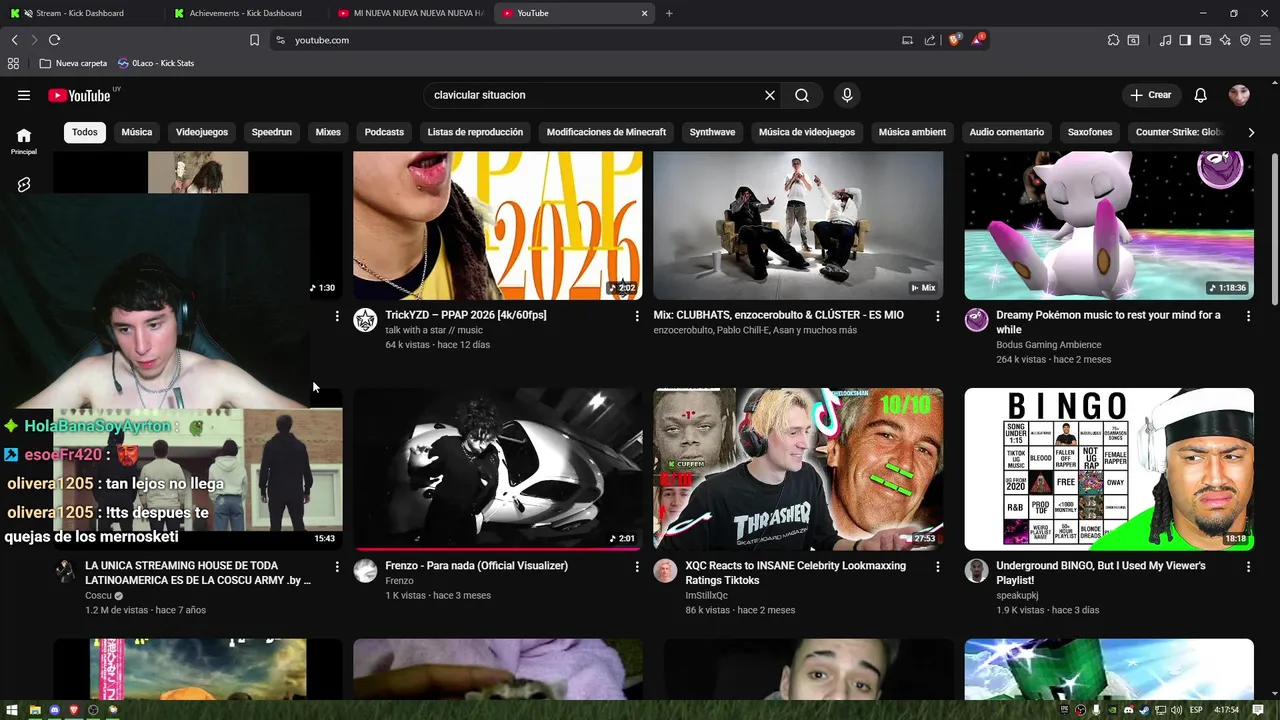Viewport: 1280px width, 720px height.
Task: Open Brave playlist music note icon
Action: 1165,40
